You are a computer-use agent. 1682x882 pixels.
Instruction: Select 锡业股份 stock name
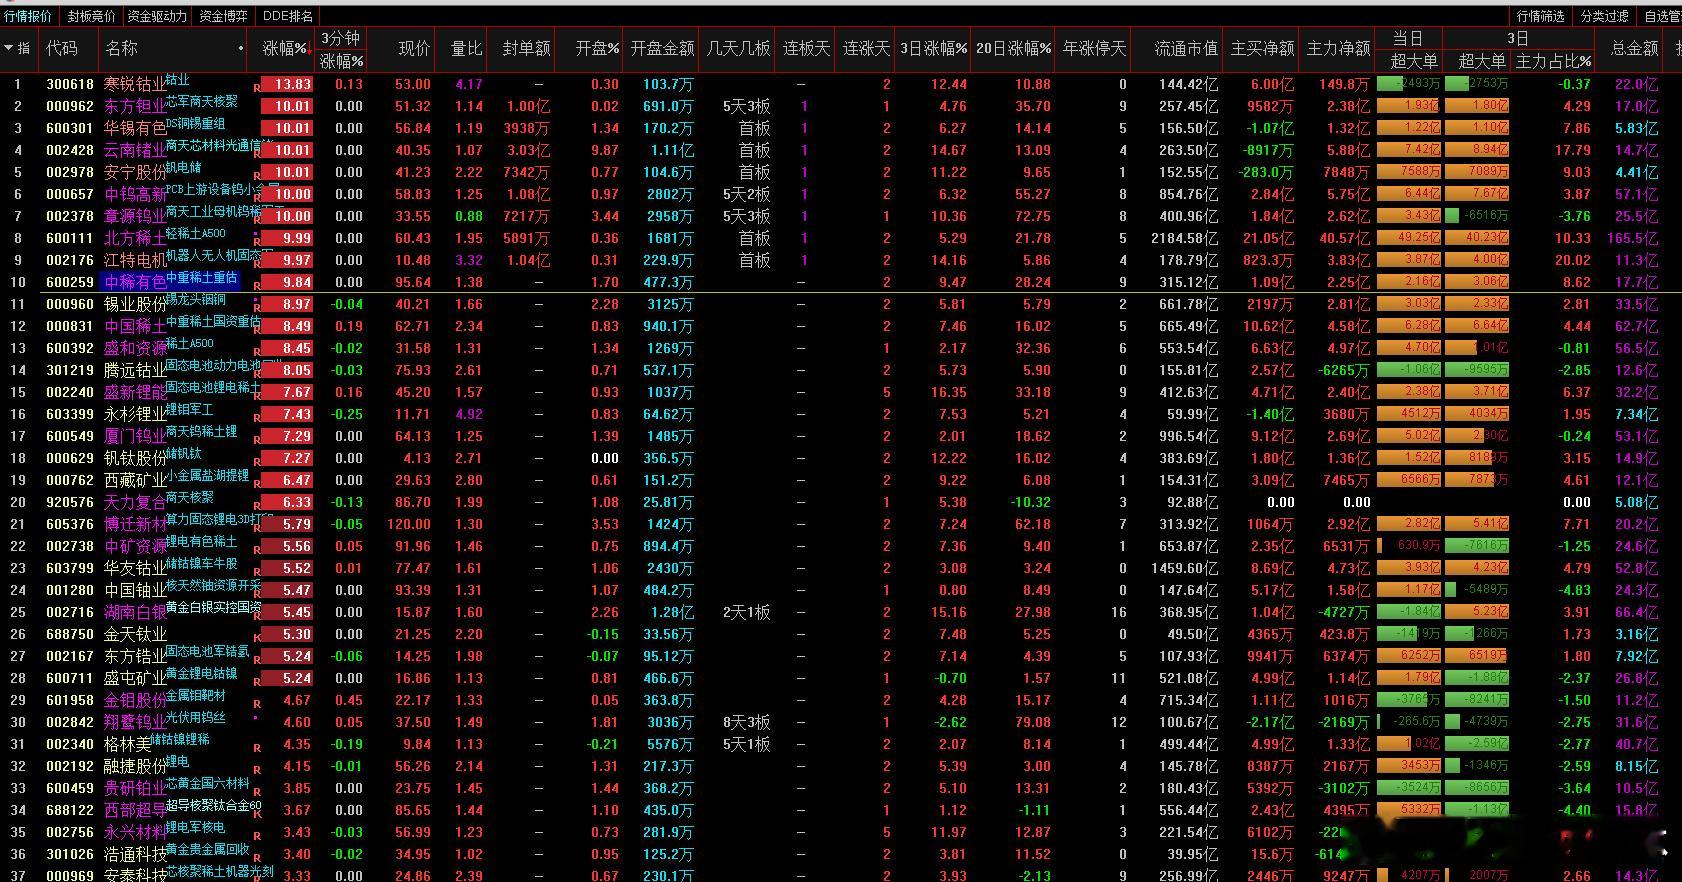(134, 305)
